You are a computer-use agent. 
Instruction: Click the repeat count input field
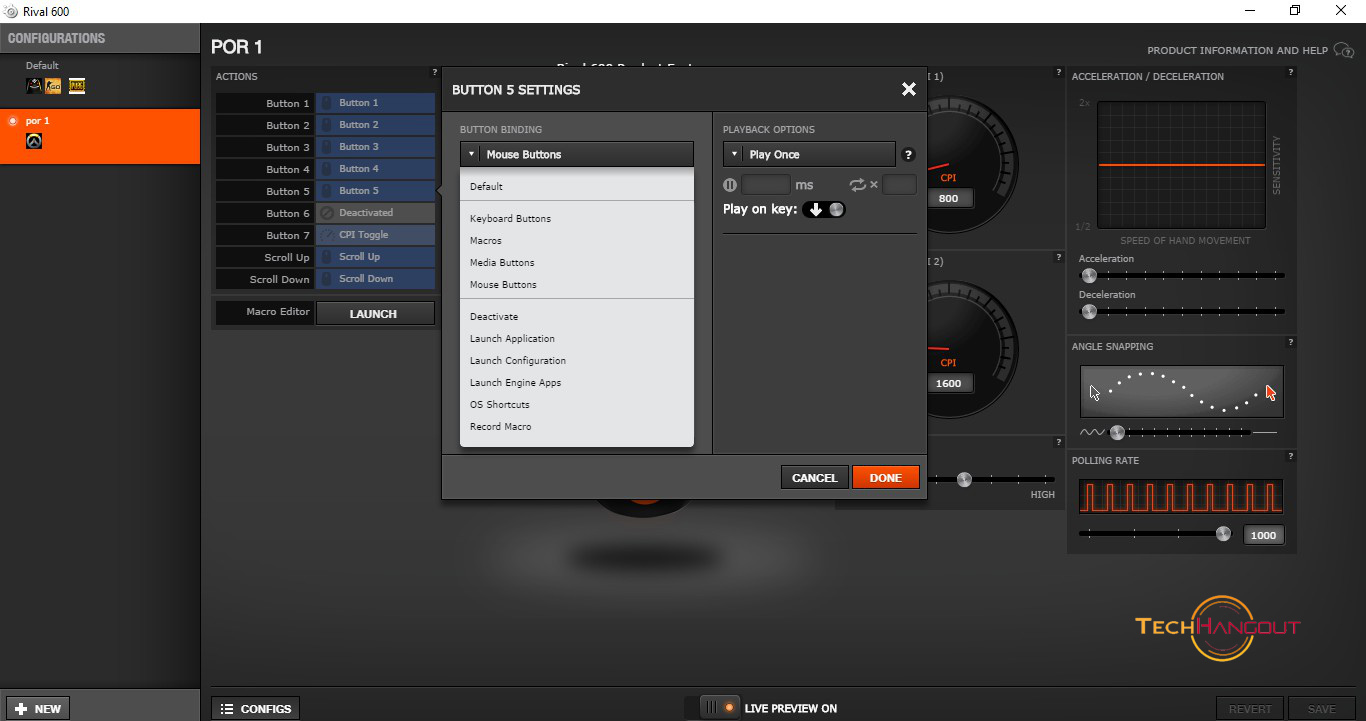tap(899, 185)
